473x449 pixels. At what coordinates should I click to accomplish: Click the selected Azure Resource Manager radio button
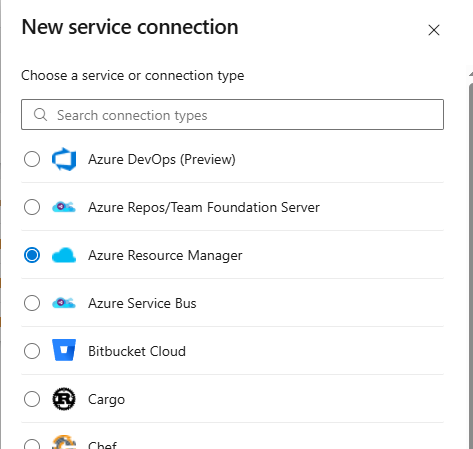[x=32, y=255]
